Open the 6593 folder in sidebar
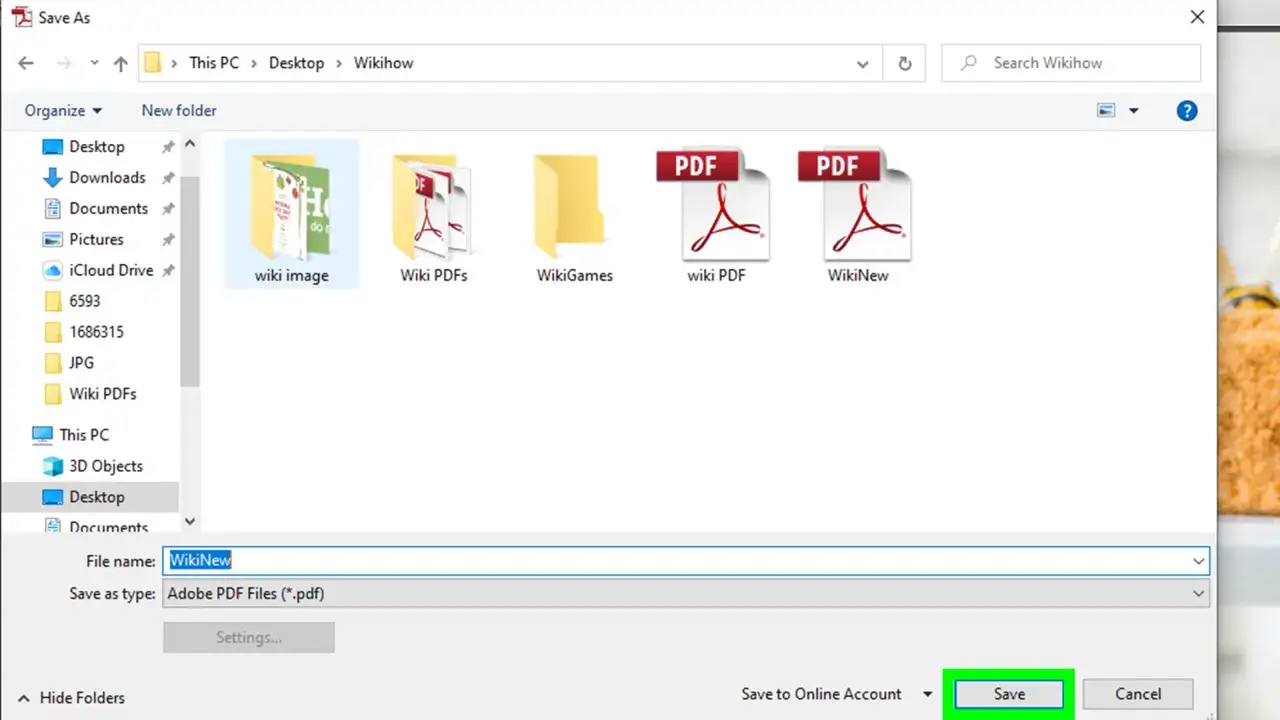This screenshot has width=1280, height=720. click(85, 301)
